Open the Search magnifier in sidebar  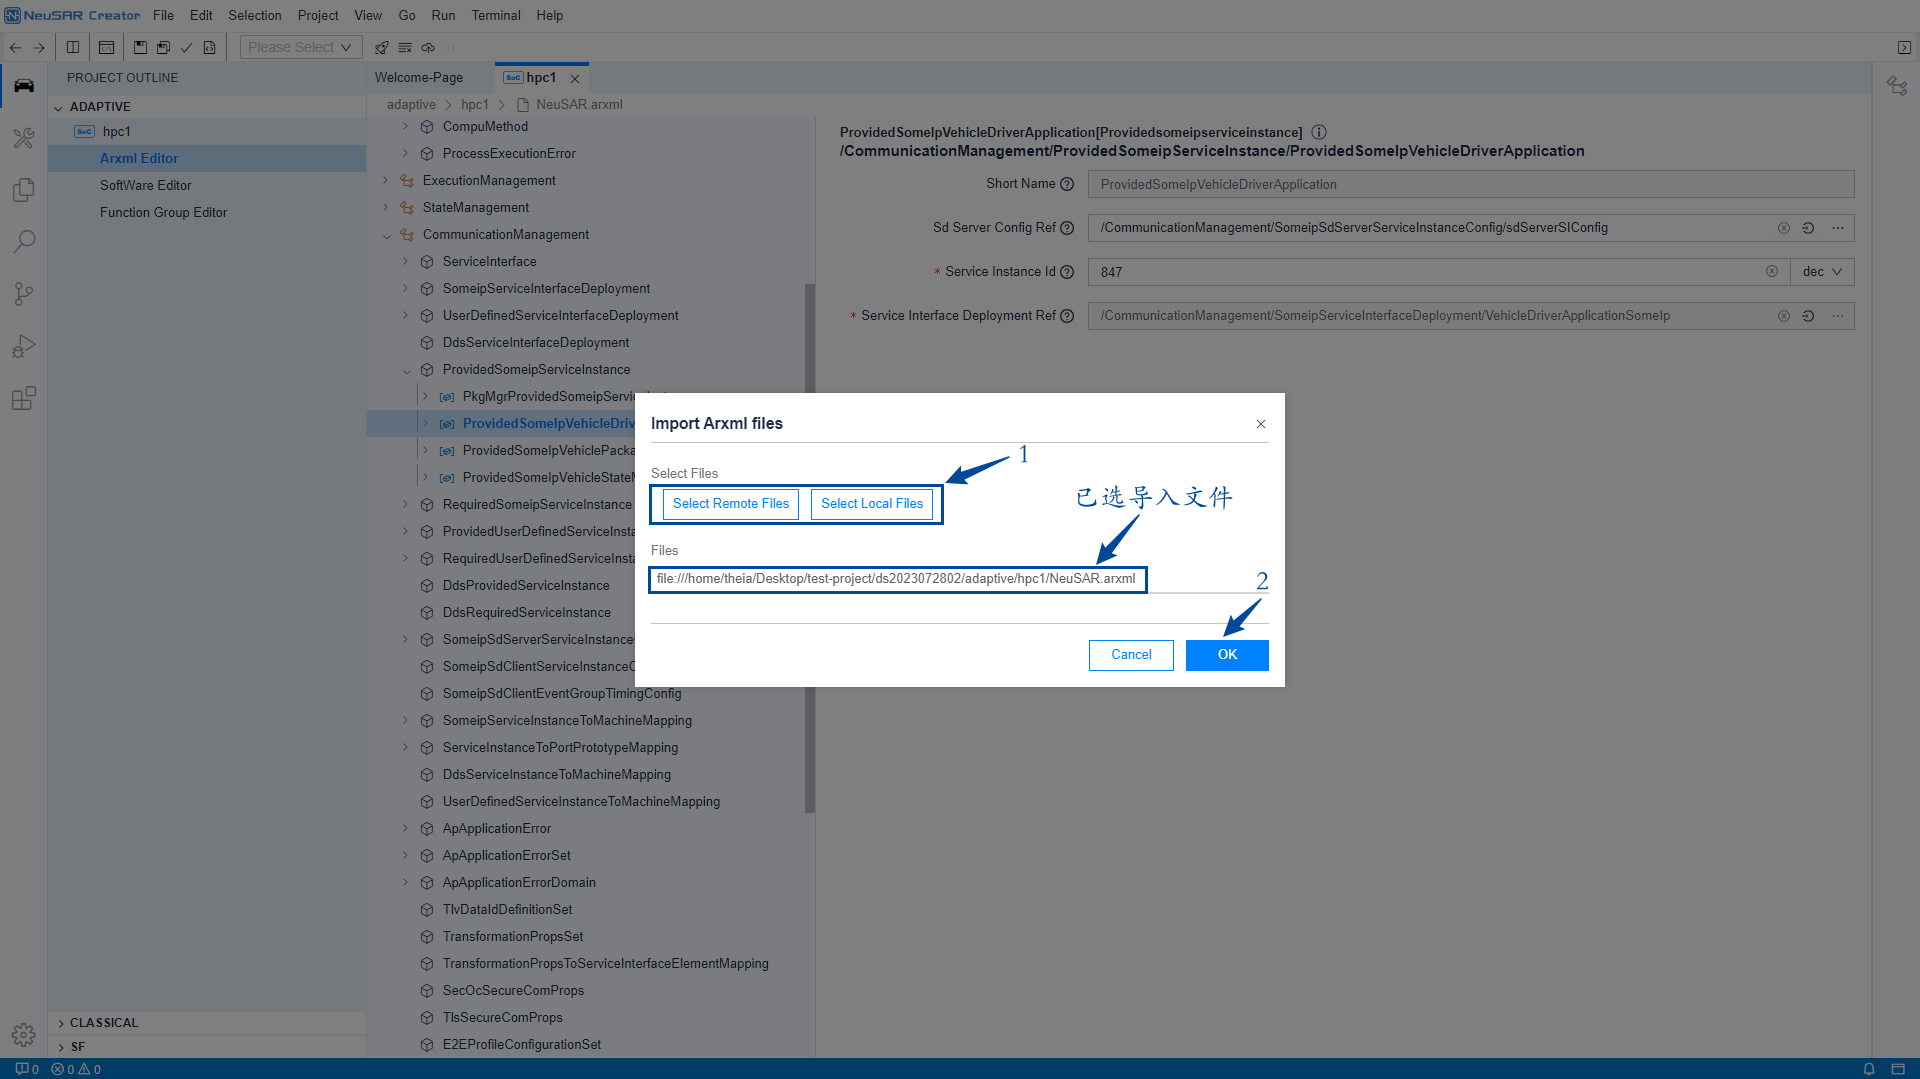[24, 242]
